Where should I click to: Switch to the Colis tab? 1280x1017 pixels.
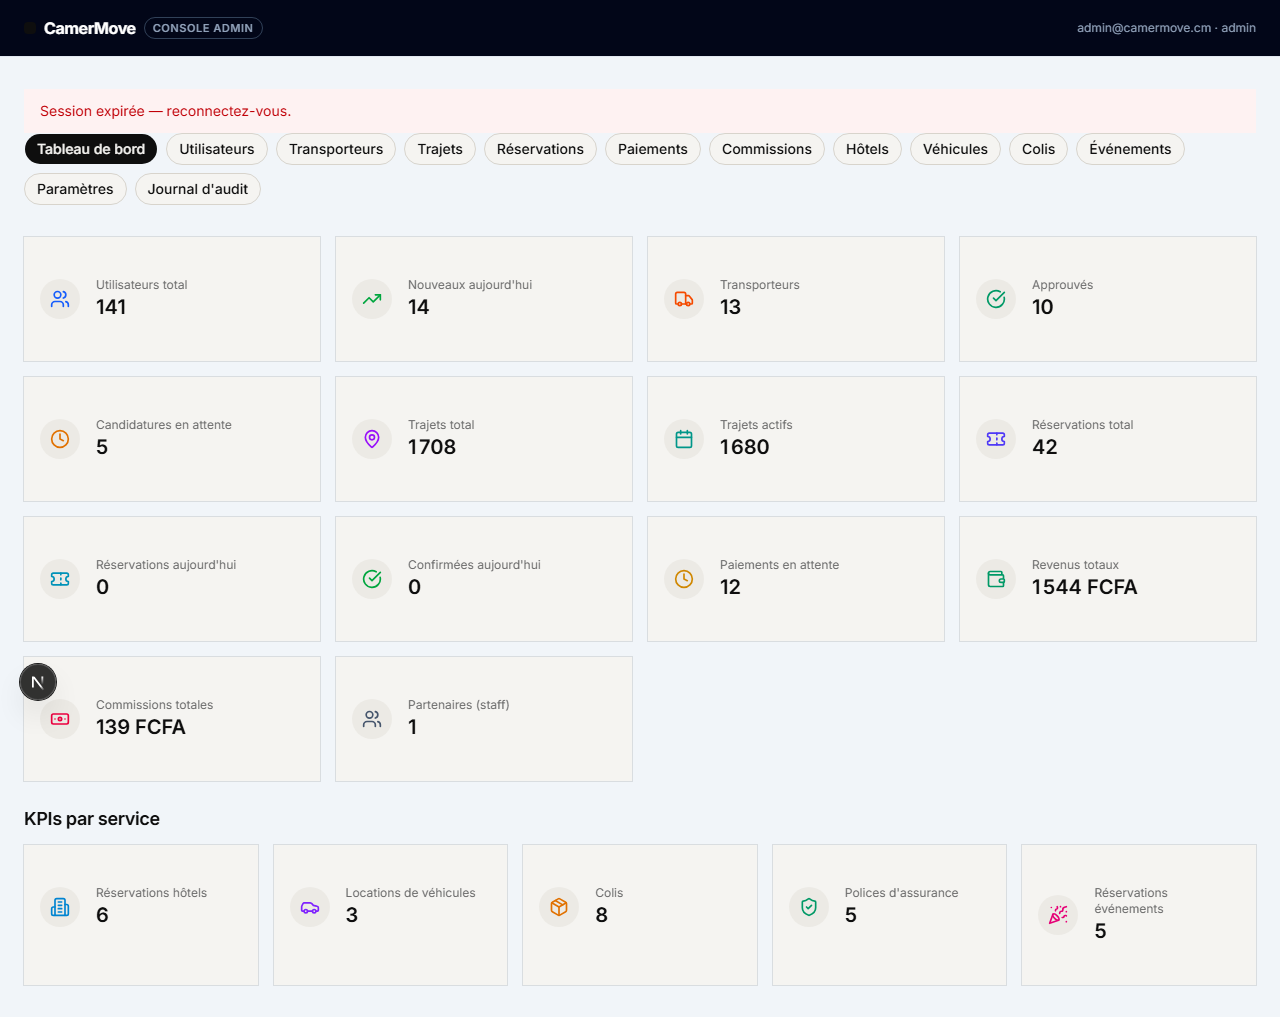click(1038, 149)
